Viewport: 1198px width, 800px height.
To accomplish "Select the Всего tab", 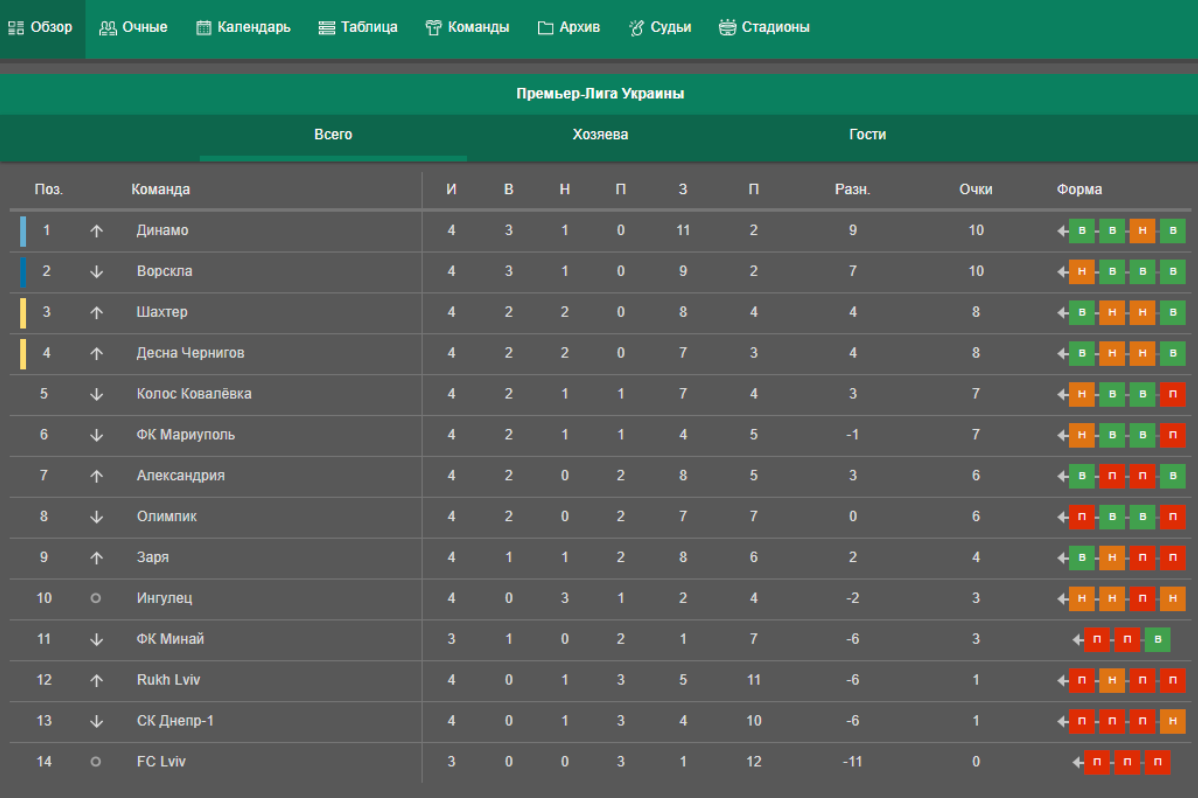I will 333,134.
